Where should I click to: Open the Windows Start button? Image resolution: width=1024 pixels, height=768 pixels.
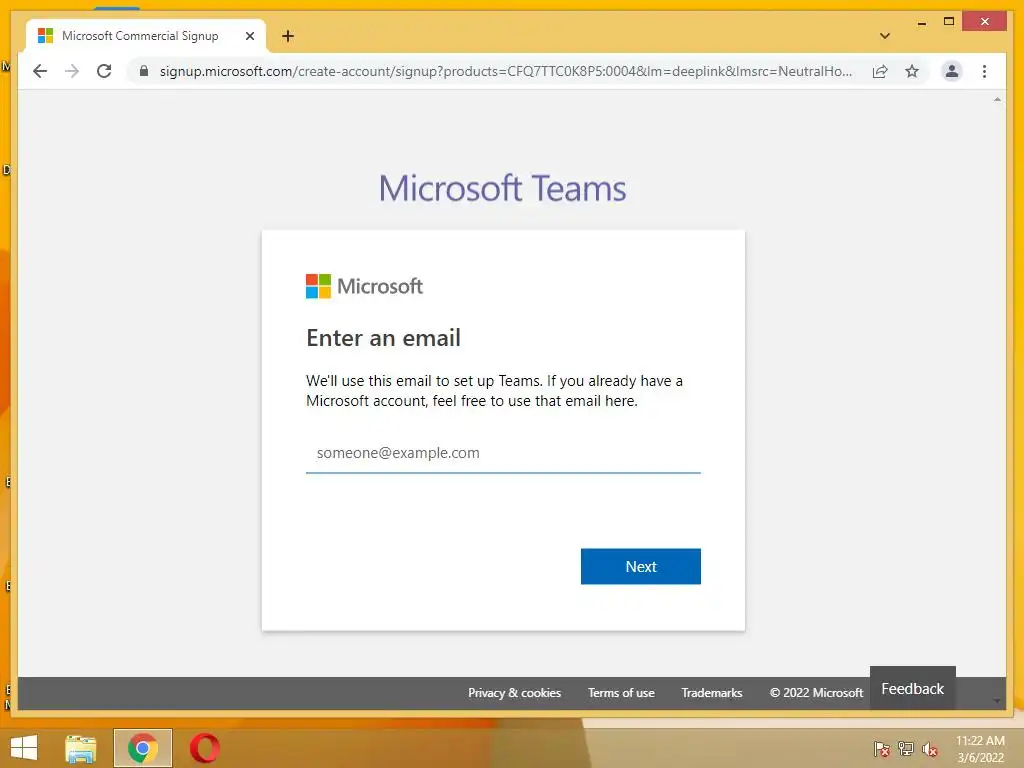24,748
